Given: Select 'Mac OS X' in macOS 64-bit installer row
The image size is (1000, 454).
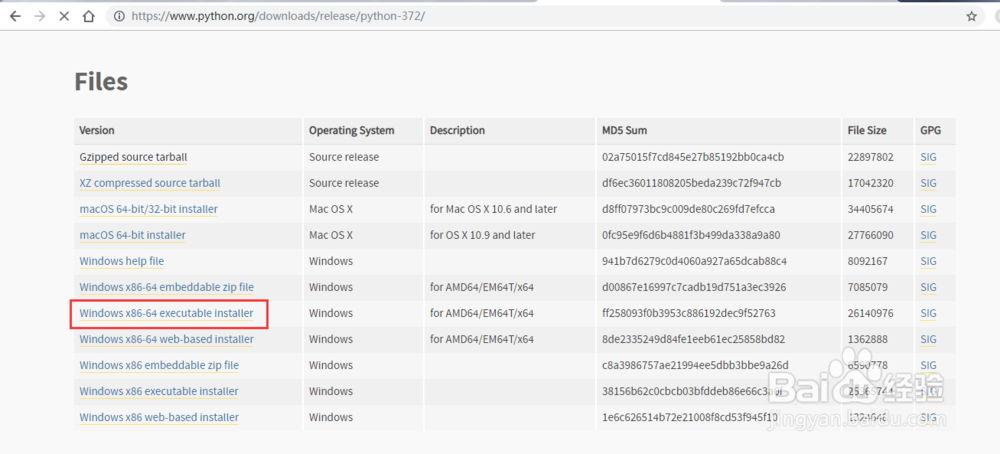Looking at the screenshot, I should click(x=331, y=235).
